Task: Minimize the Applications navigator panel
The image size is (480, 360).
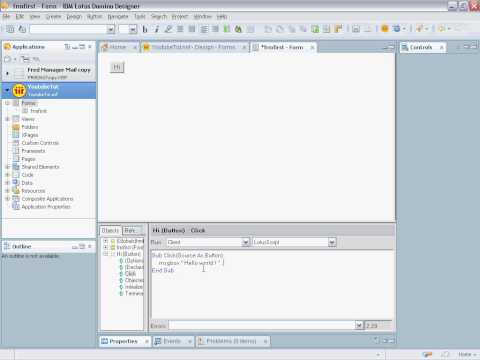Action: pos(75,47)
